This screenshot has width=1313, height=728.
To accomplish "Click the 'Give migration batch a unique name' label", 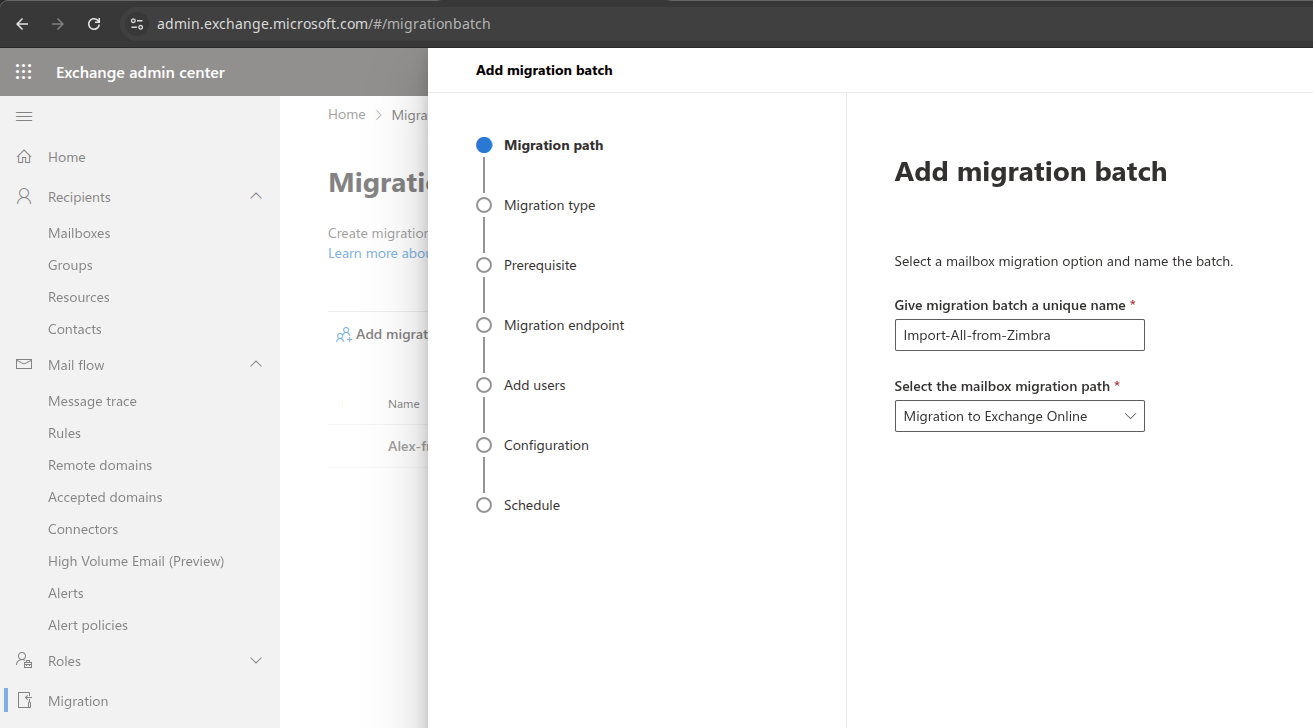I will coord(1010,305).
